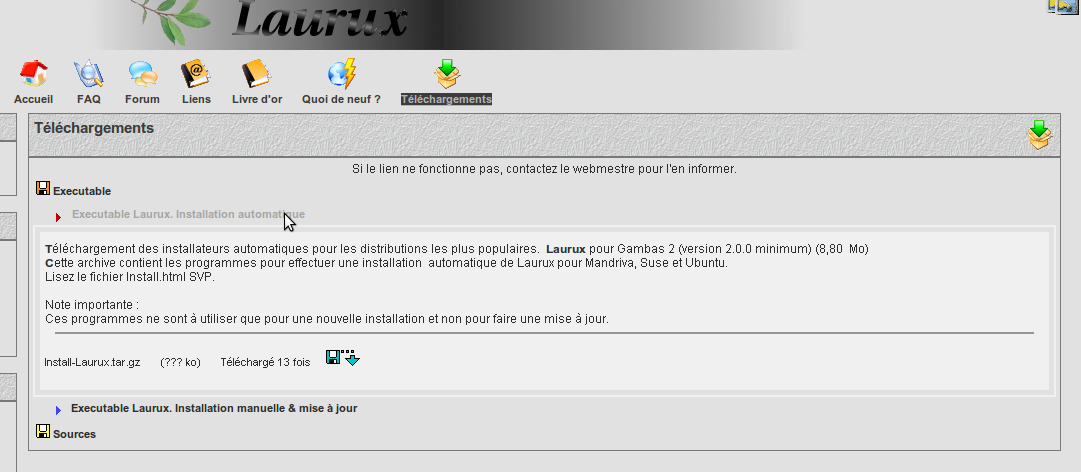Click the Téléchargé 13 fois text

point(265,362)
